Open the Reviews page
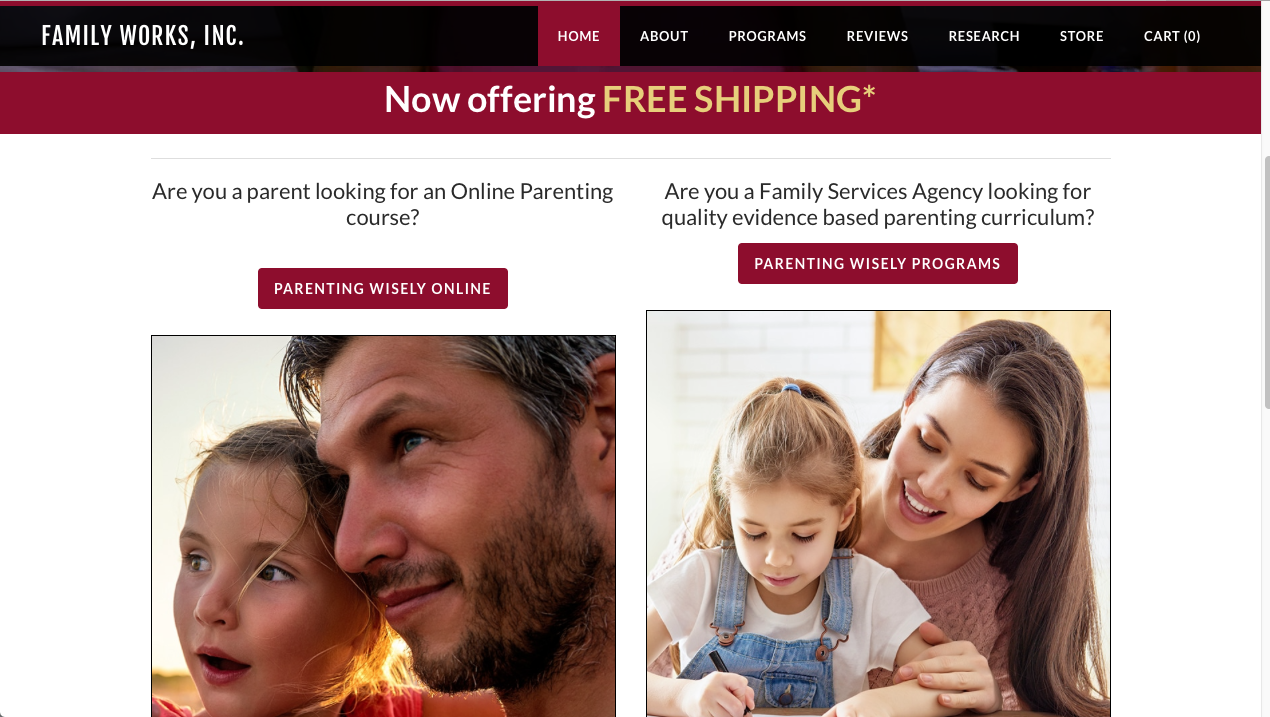Viewport: 1270px width, 717px height. [x=877, y=36]
